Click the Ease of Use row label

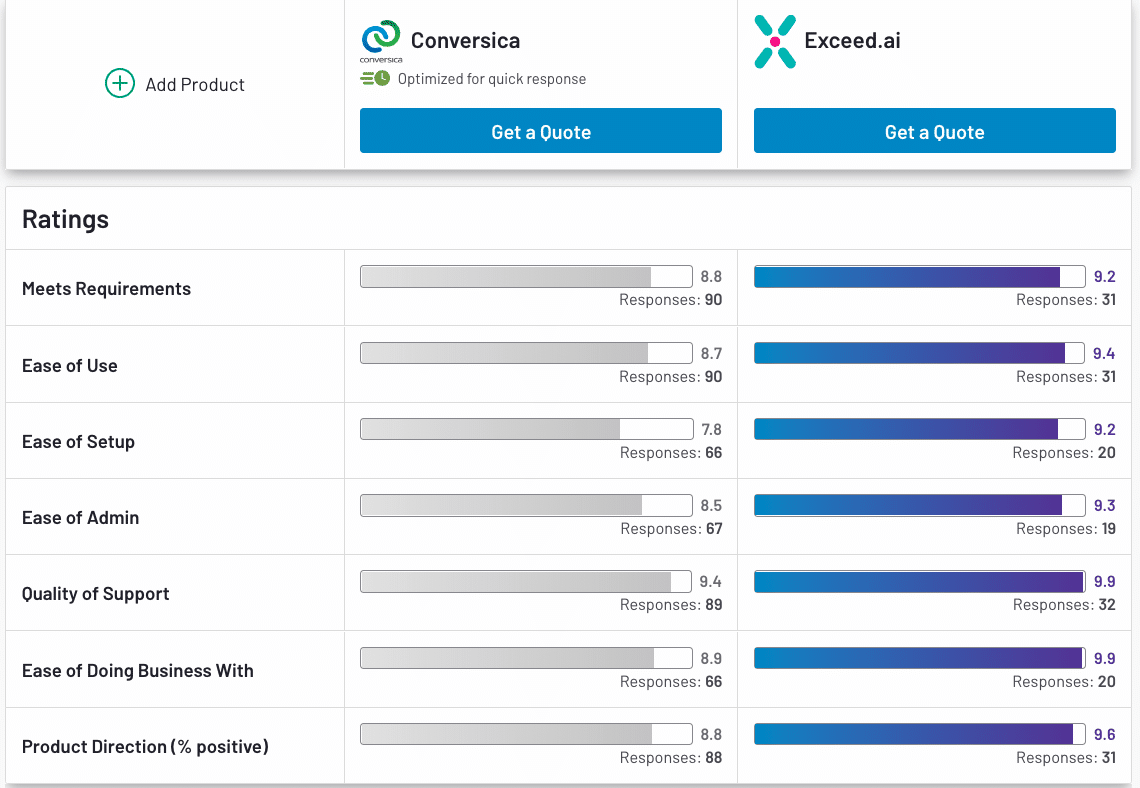coord(70,366)
